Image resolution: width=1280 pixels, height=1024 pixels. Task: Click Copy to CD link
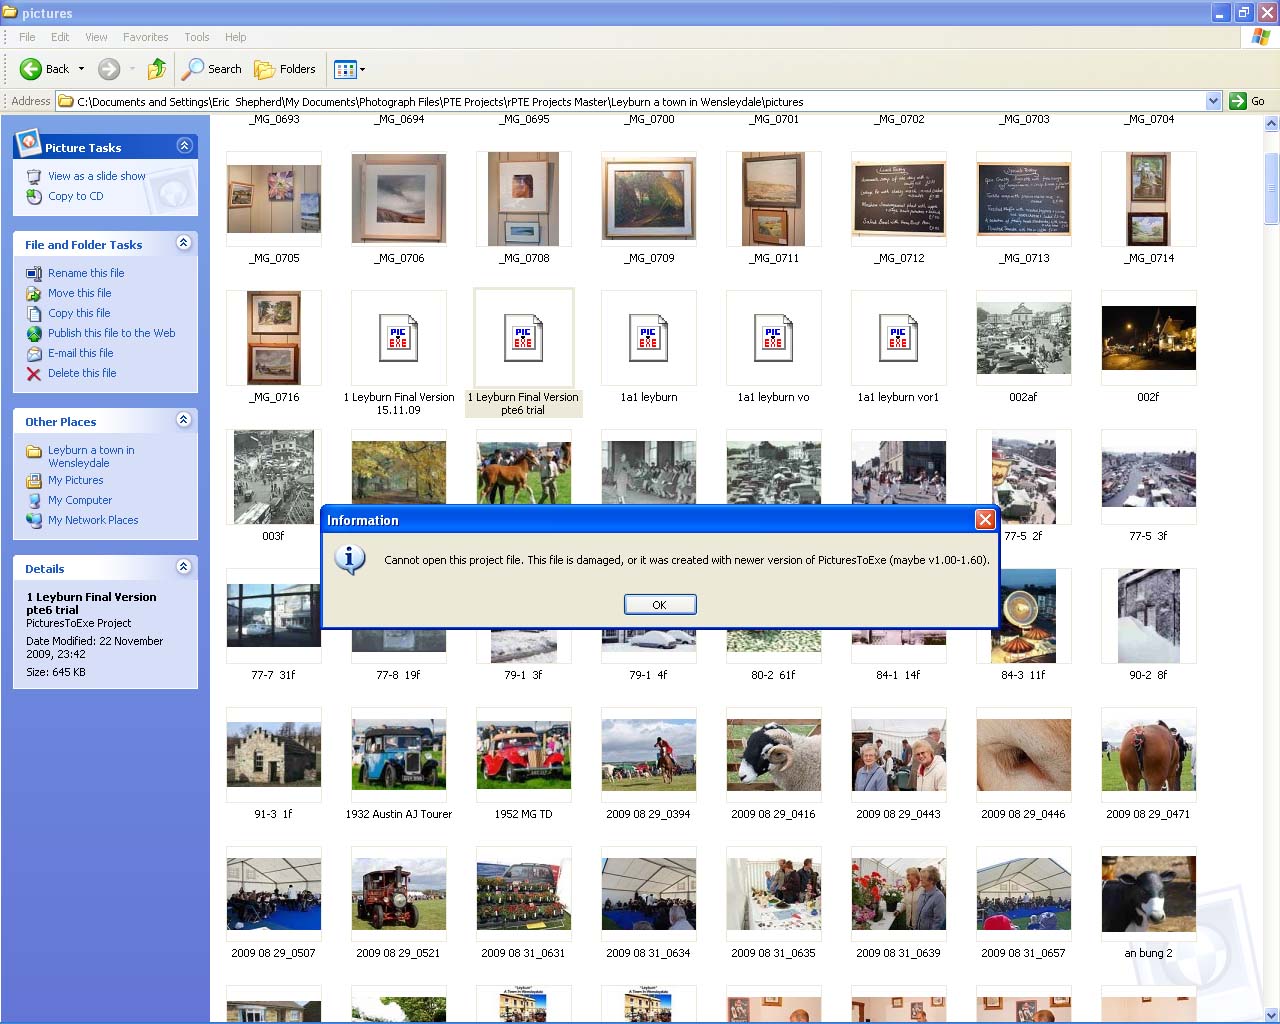(x=75, y=196)
